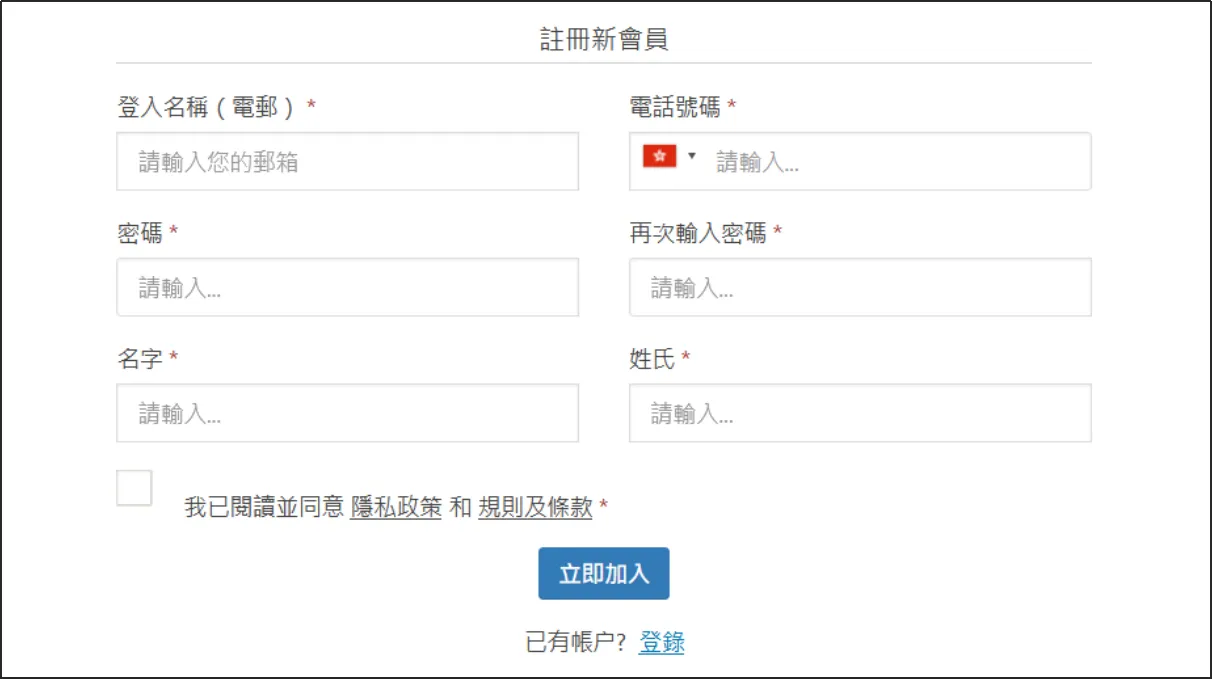Image resolution: width=1212 pixels, height=680 pixels.
Task: Click the Hong Kong flag icon
Action: tap(659, 156)
